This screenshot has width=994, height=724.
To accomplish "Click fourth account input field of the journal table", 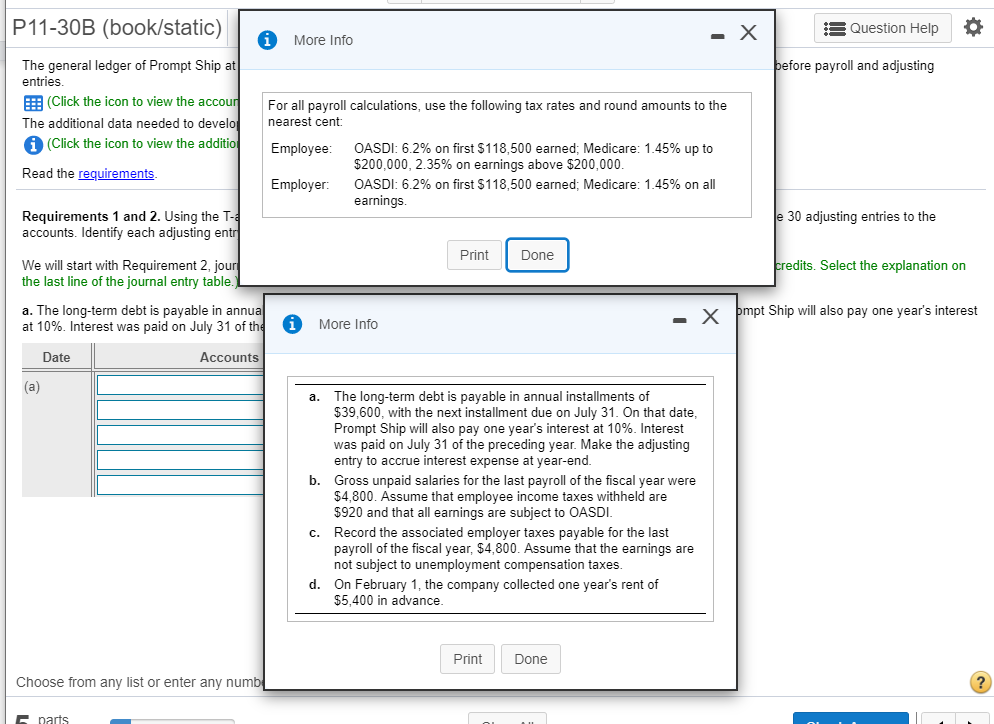I will point(181,460).
